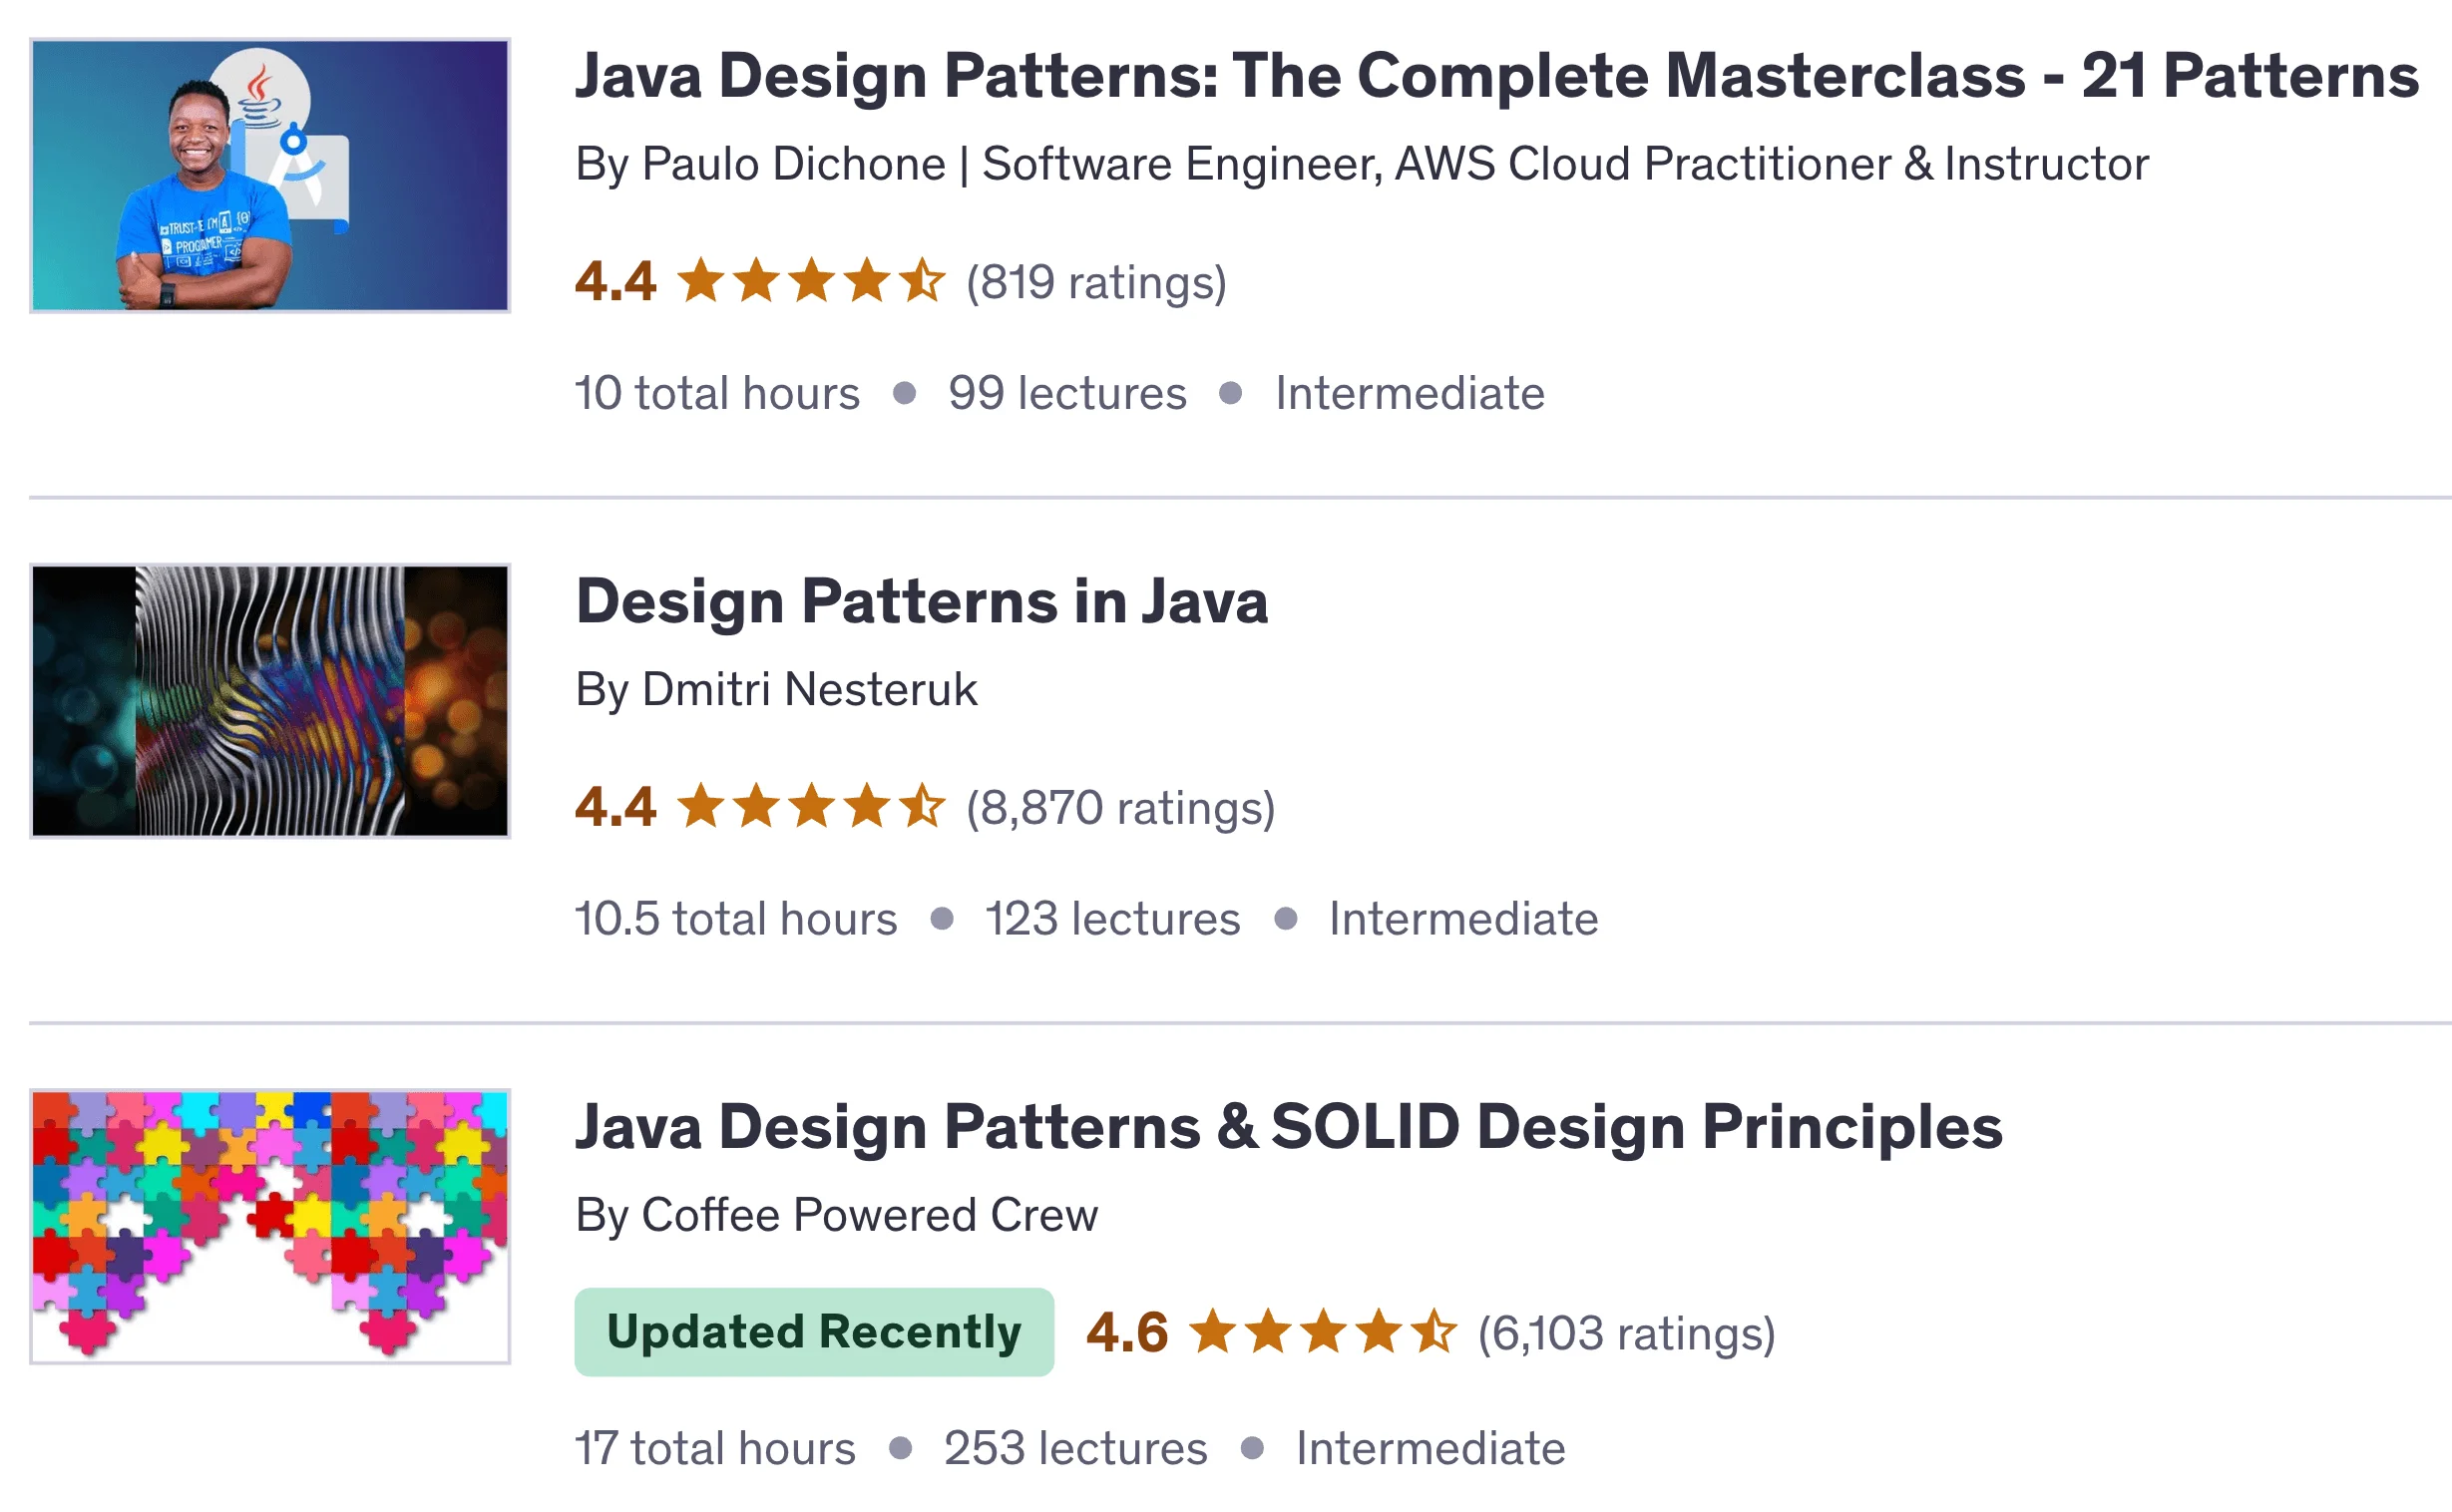The image size is (2452, 1512).
Task: Click the Updated Recently badge
Action: (815, 1331)
